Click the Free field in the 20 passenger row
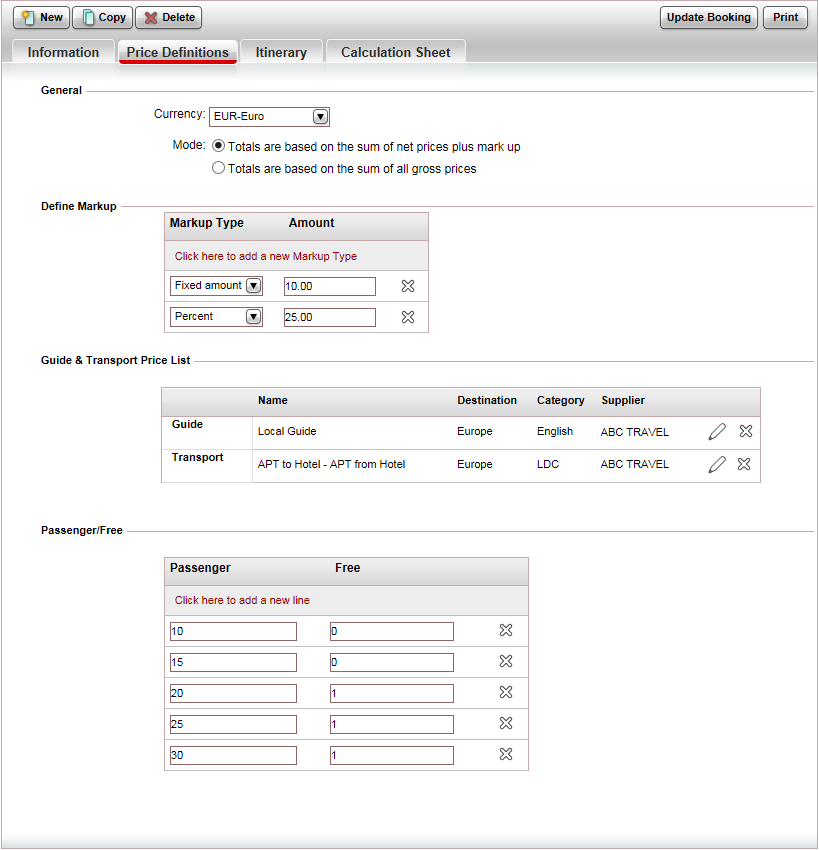 click(x=392, y=693)
